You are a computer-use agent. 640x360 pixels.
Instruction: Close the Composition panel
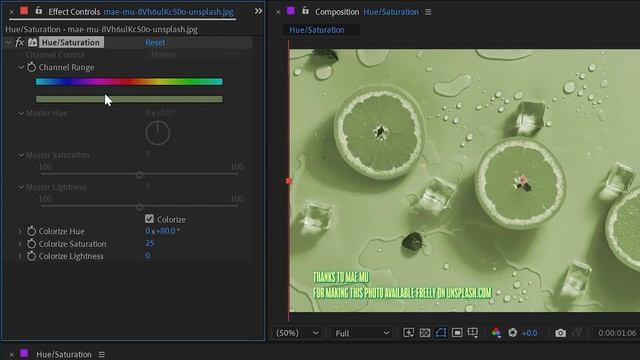click(278, 12)
